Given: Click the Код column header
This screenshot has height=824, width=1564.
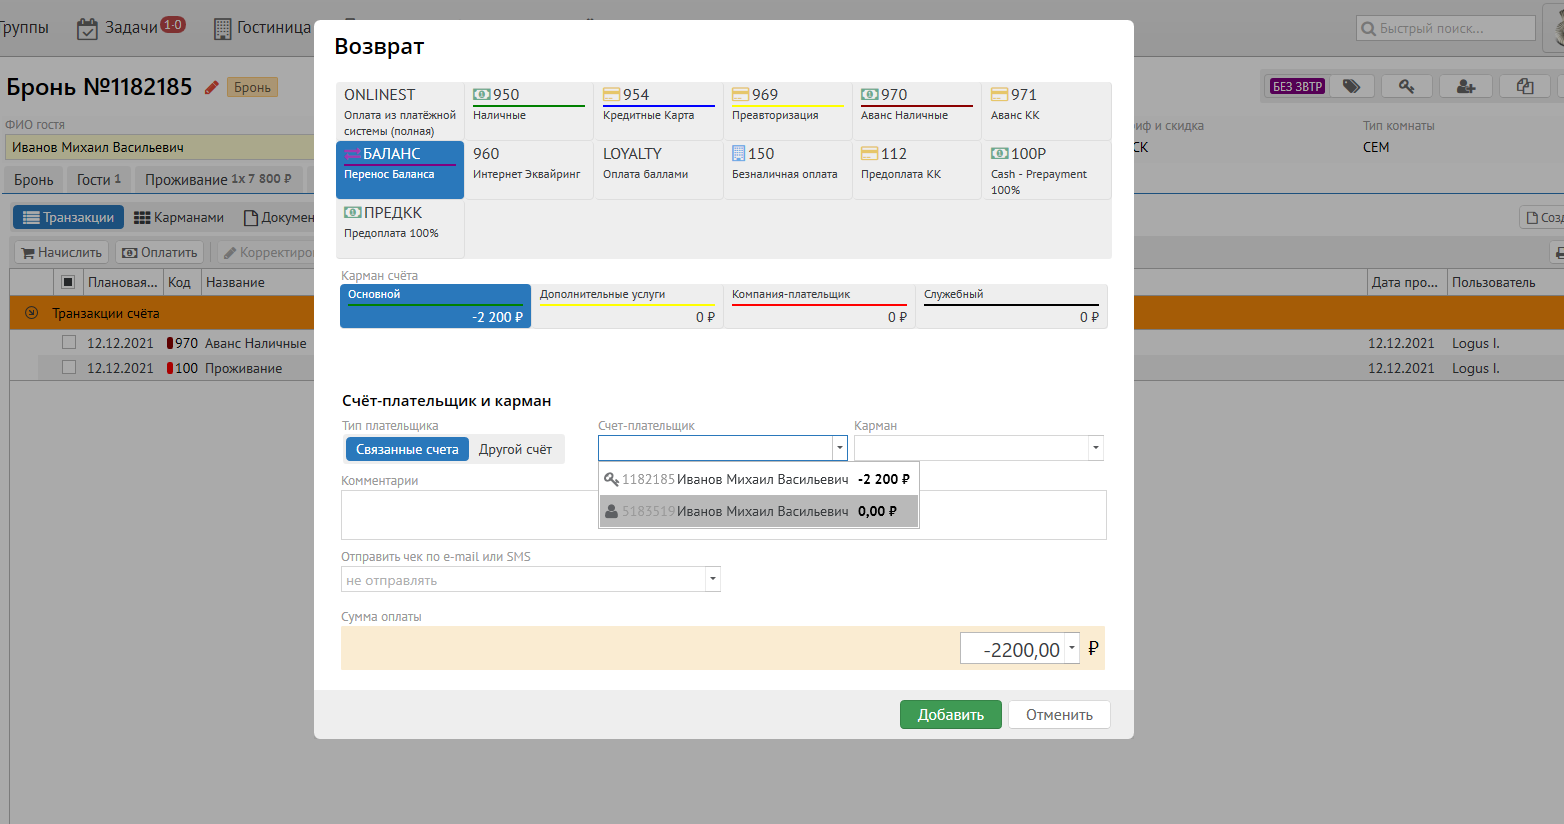Looking at the screenshot, I should 181,282.
